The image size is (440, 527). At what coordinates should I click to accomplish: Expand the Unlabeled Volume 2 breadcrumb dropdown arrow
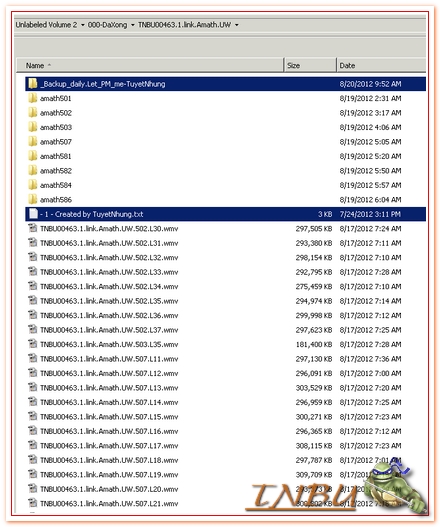point(83,25)
